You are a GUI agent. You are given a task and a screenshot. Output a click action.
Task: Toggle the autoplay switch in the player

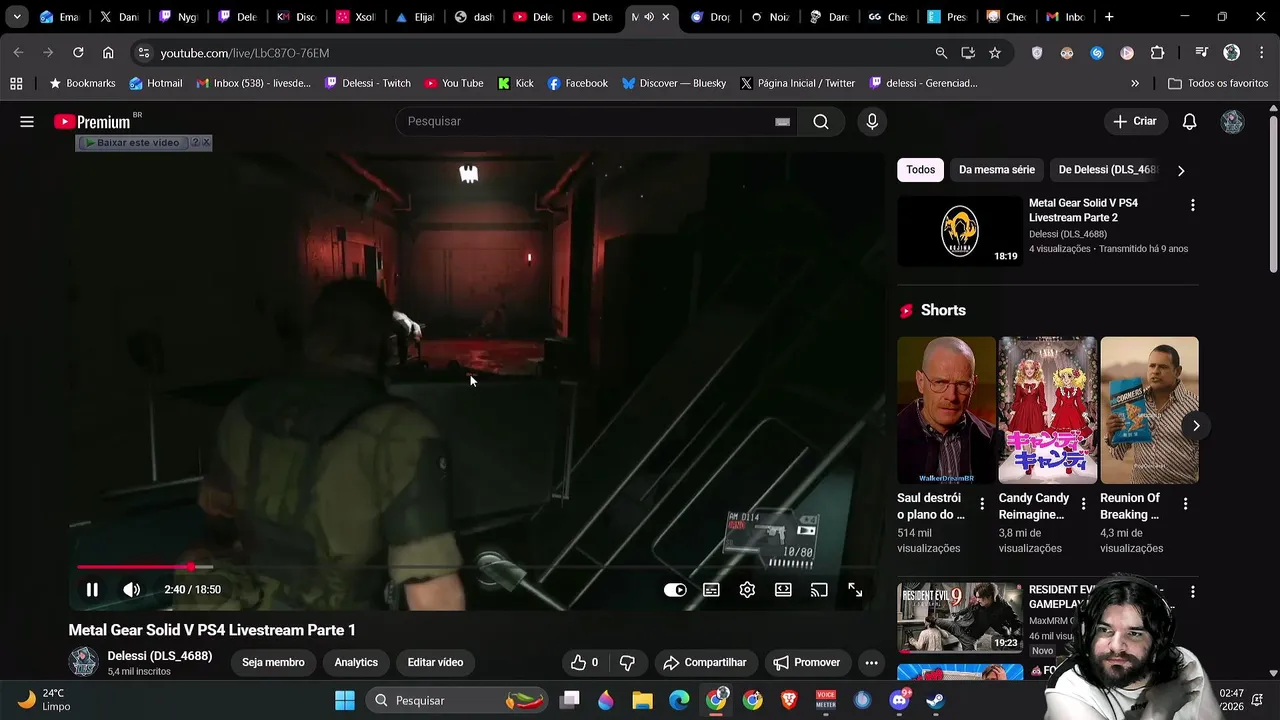coord(675,590)
